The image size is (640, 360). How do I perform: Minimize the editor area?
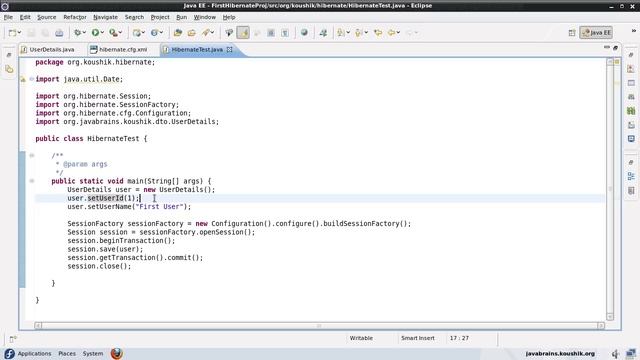click(607, 48)
